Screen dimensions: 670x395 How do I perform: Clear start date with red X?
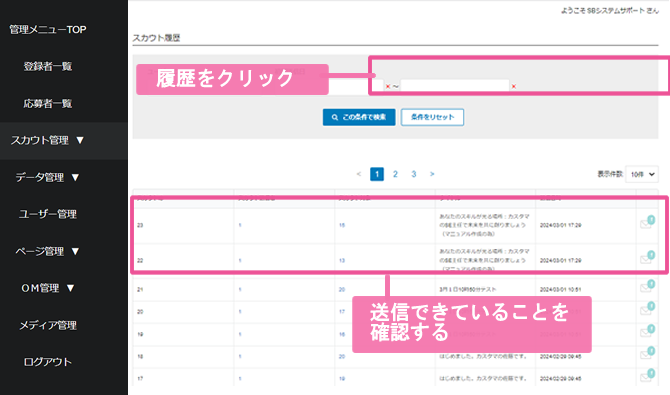coord(388,86)
